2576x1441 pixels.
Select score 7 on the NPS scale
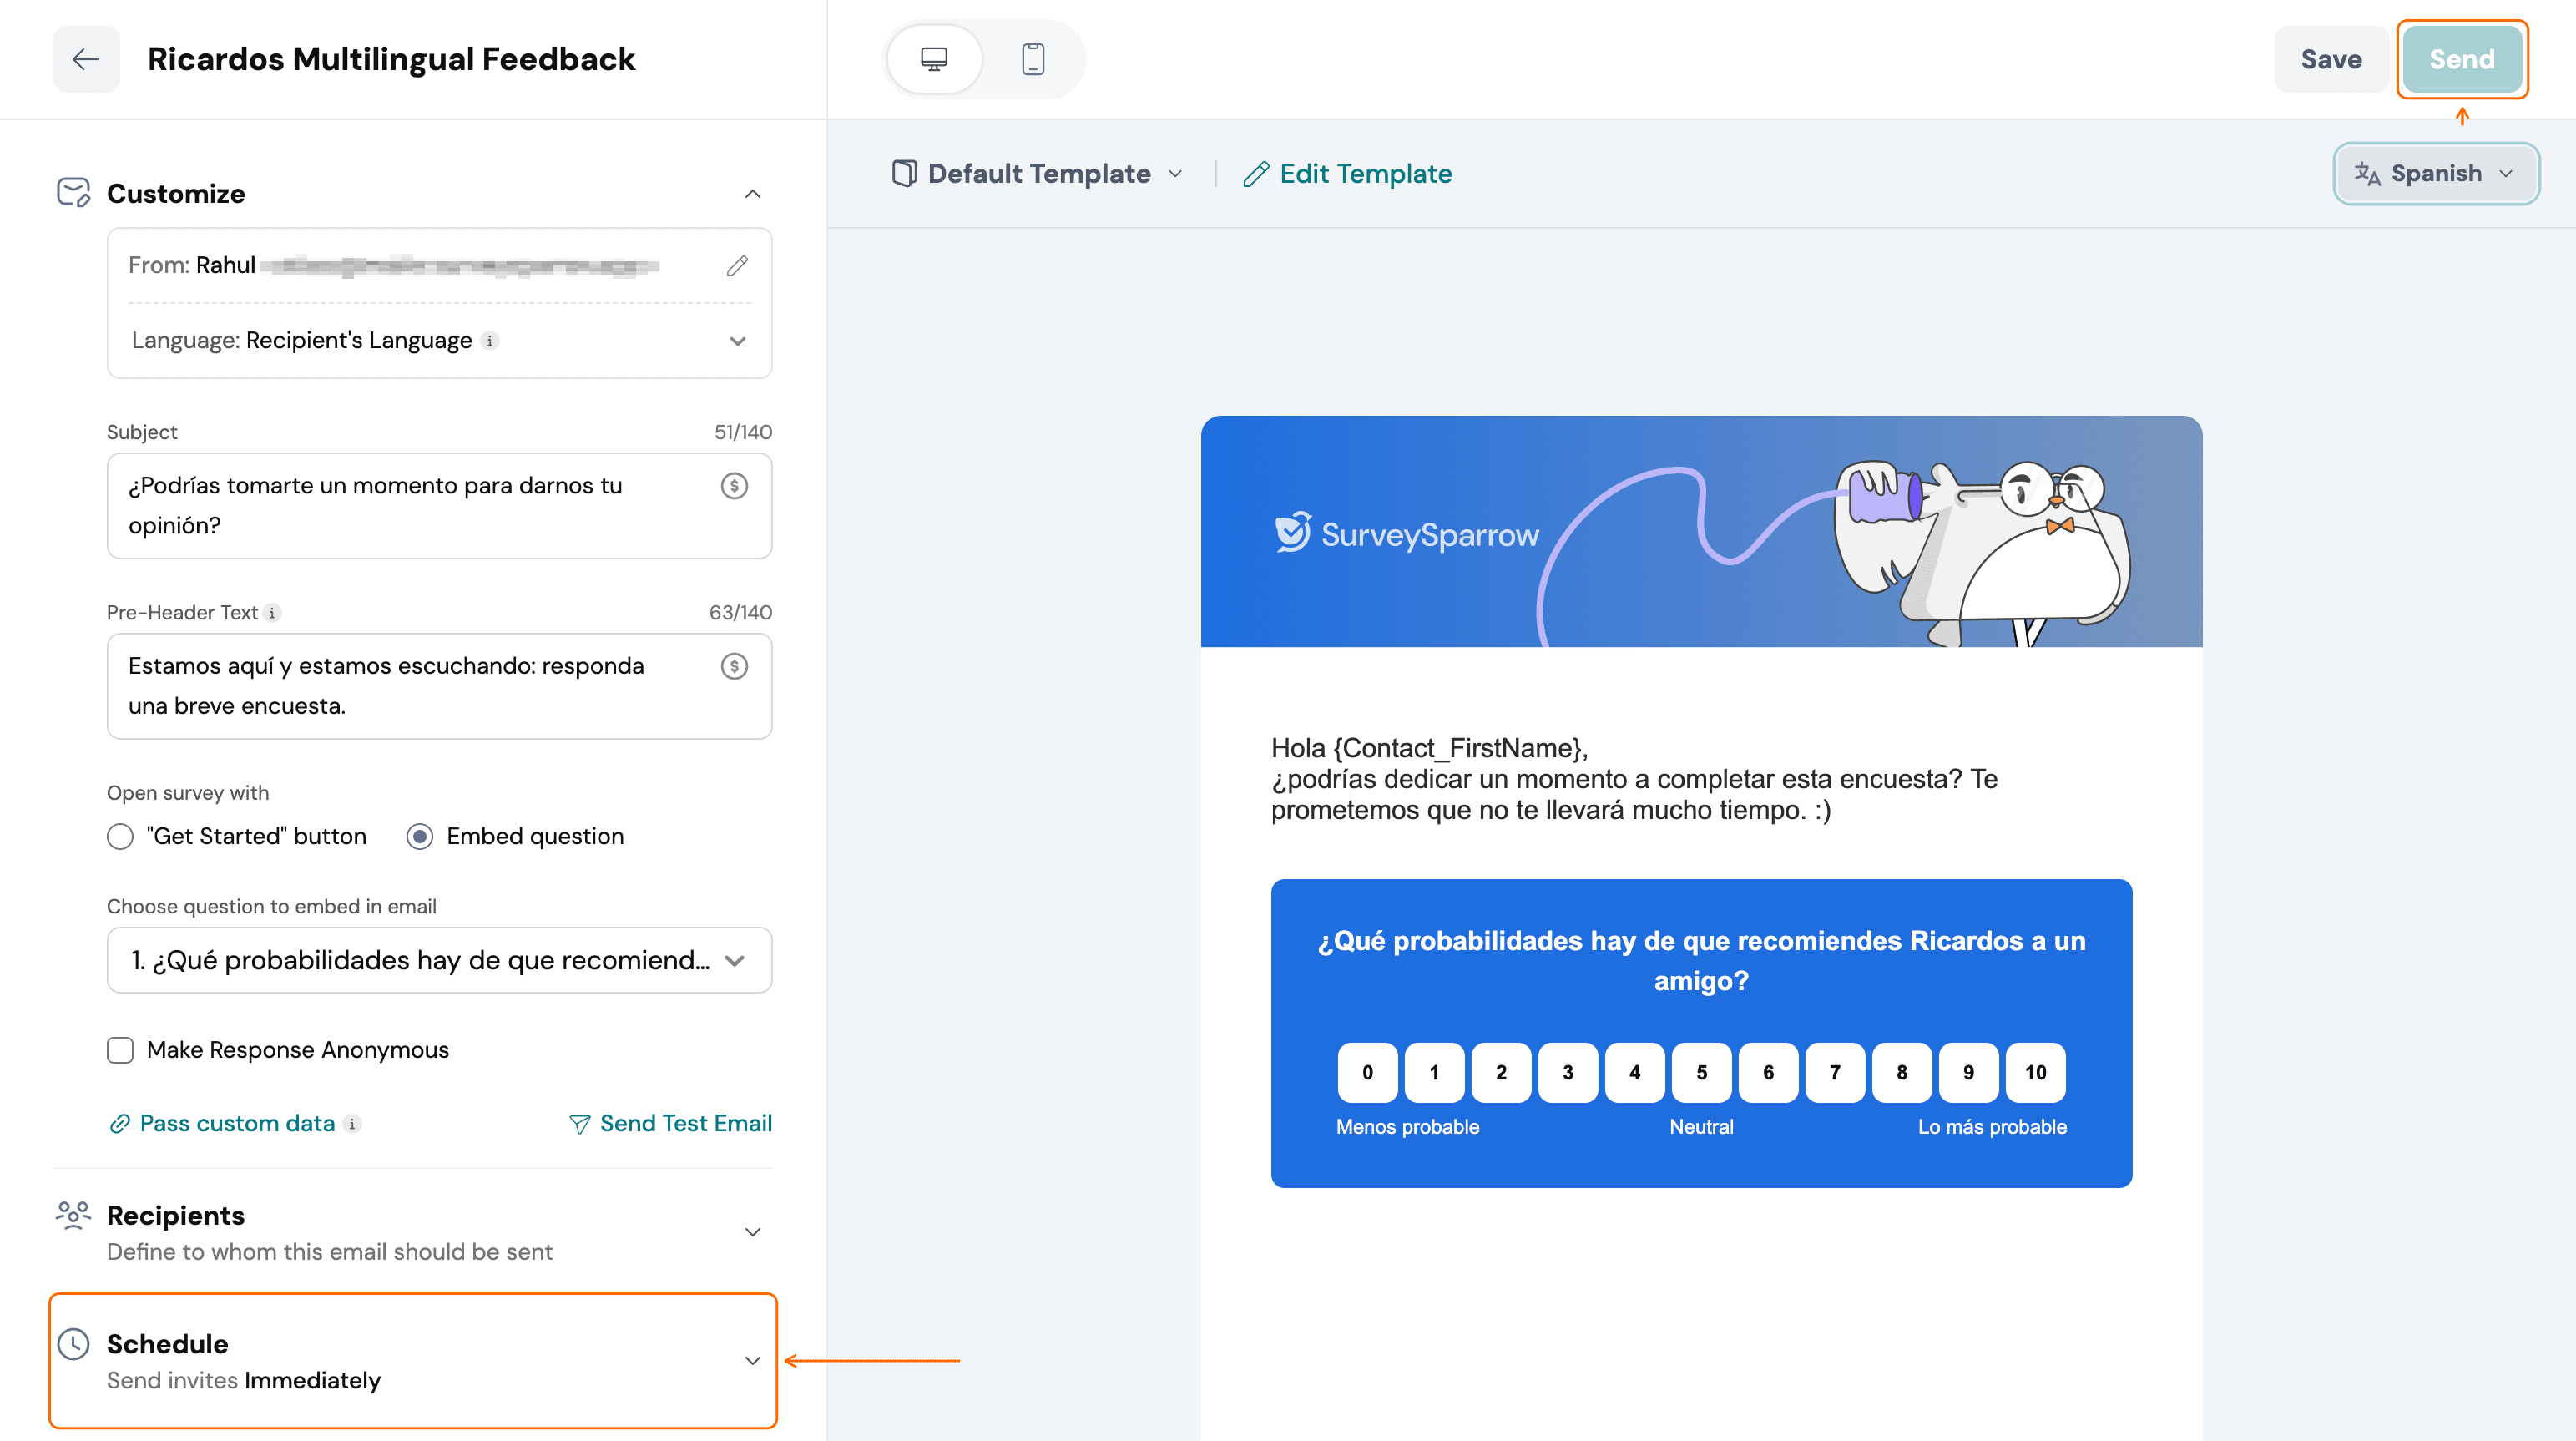(x=1834, y=1072)
